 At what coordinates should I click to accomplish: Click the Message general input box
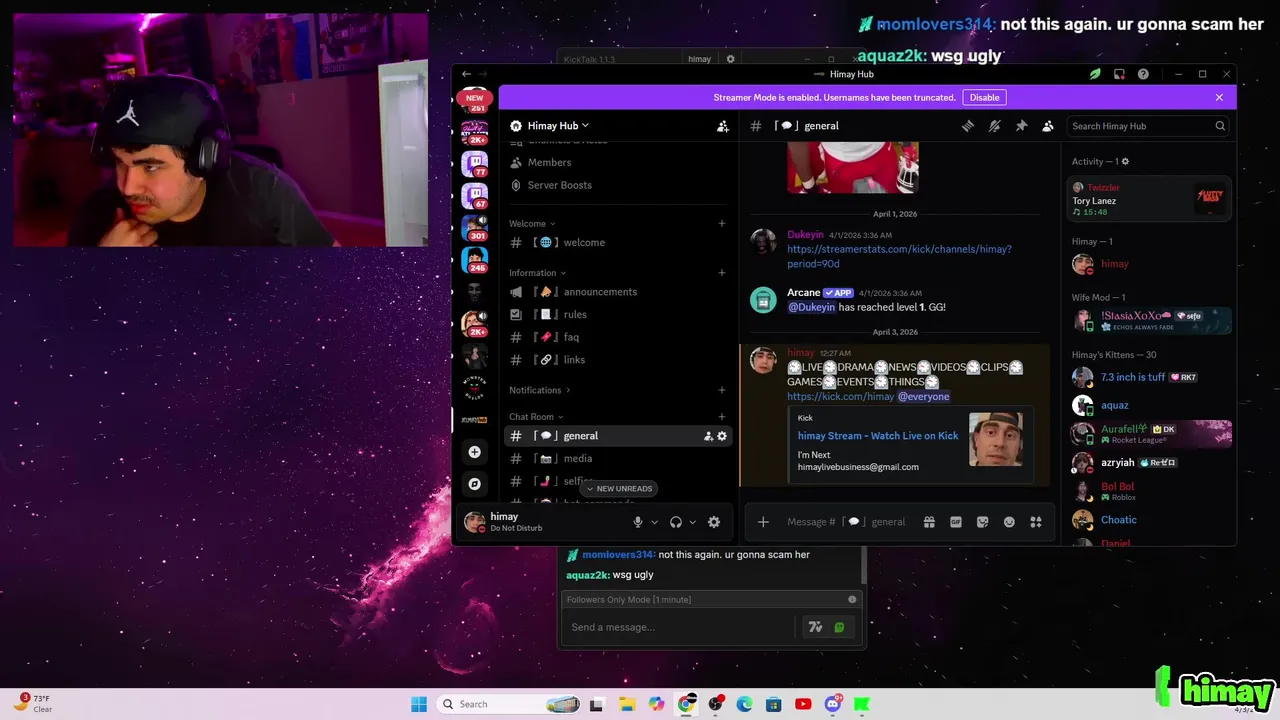pyautogui.click(x=845, y=522)
